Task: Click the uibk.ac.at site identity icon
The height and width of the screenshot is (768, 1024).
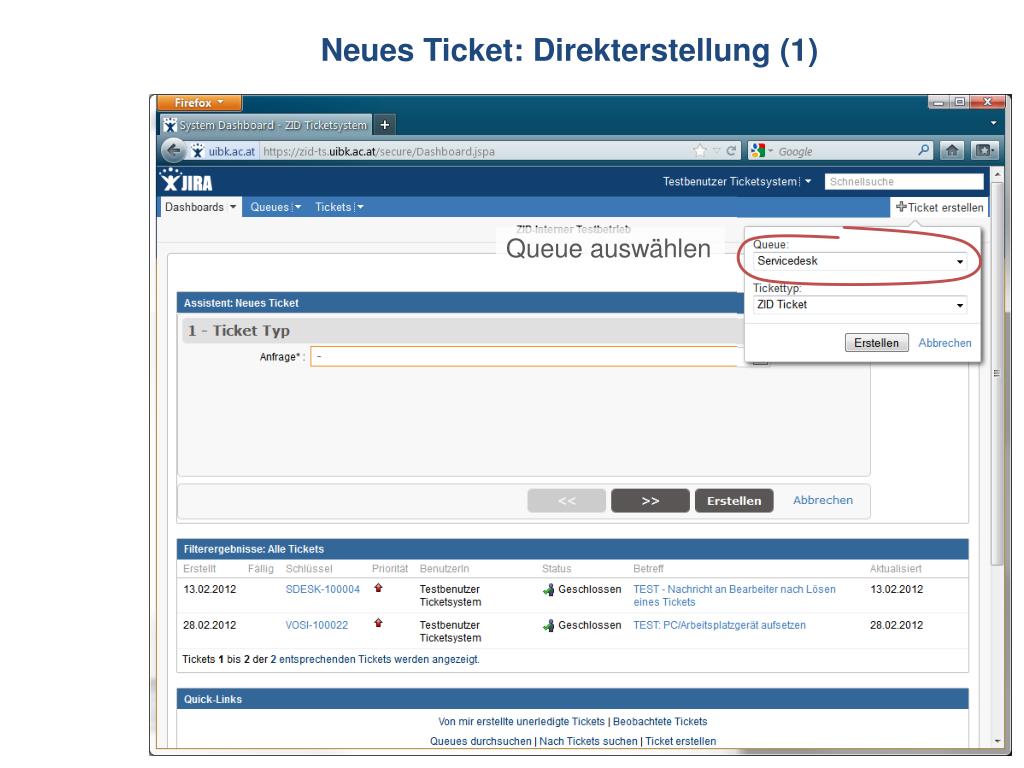Action: [223, 151]
